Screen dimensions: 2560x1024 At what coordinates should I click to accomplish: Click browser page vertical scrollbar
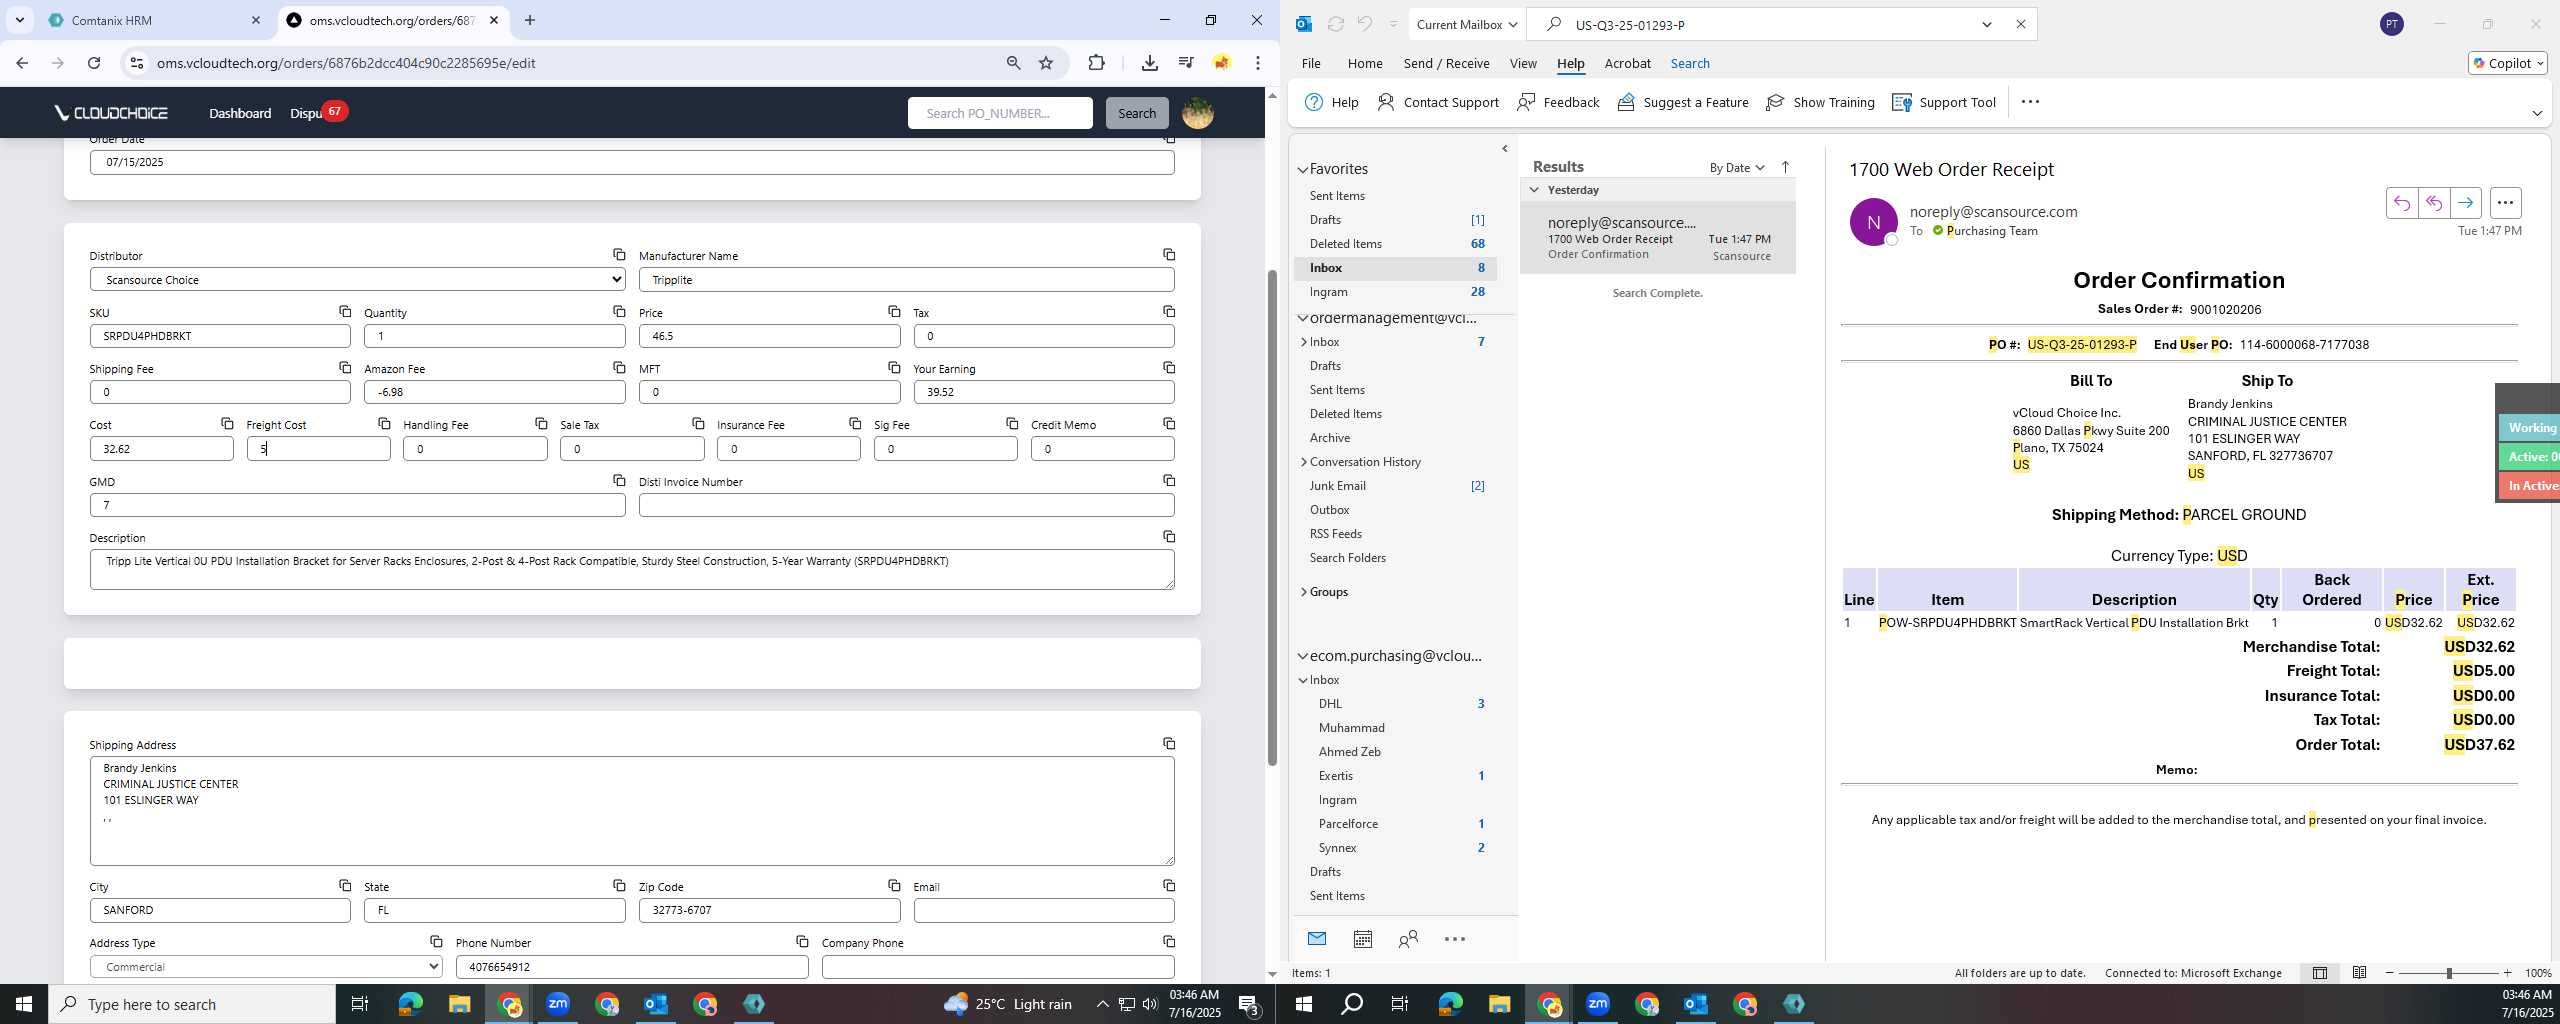click(x=1272, y=518)
